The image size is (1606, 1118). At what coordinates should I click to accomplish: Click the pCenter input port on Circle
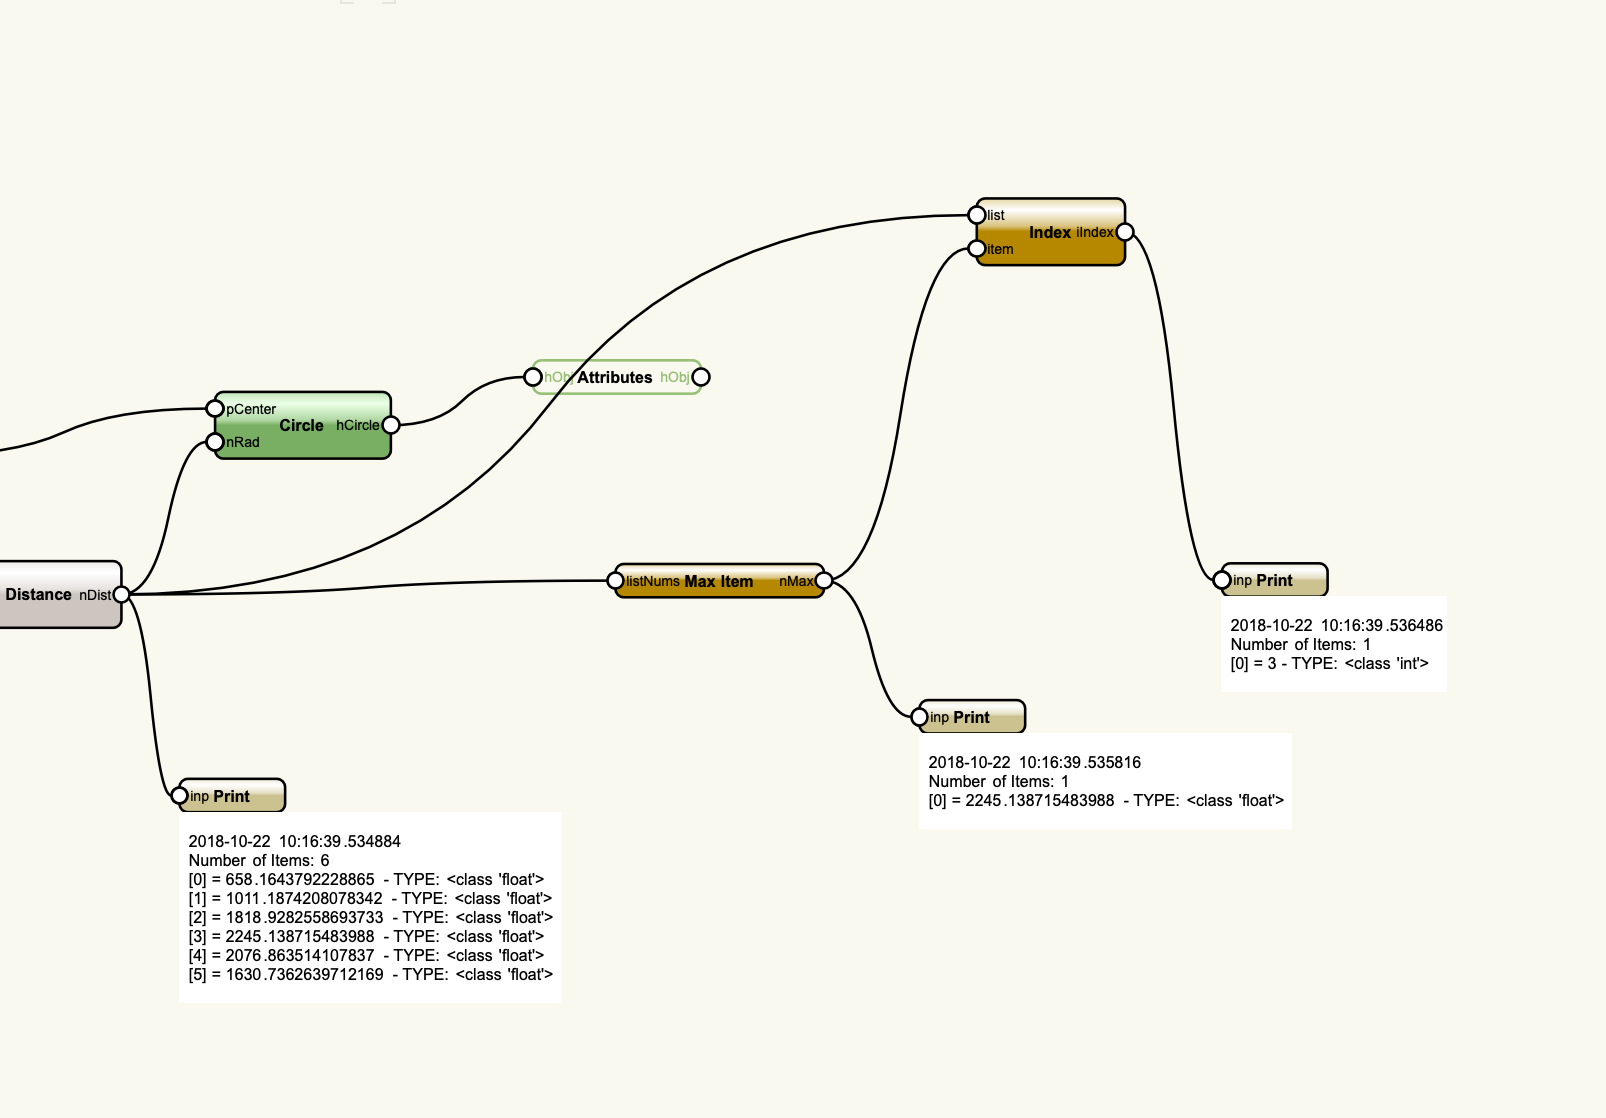tap(215, 408)
